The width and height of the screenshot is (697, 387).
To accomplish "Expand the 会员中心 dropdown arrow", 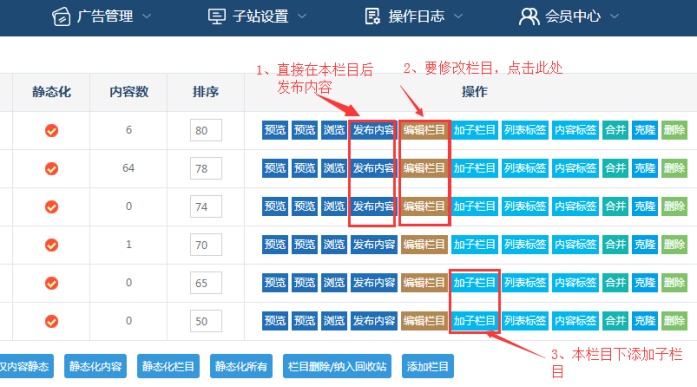I will point(614,17).
